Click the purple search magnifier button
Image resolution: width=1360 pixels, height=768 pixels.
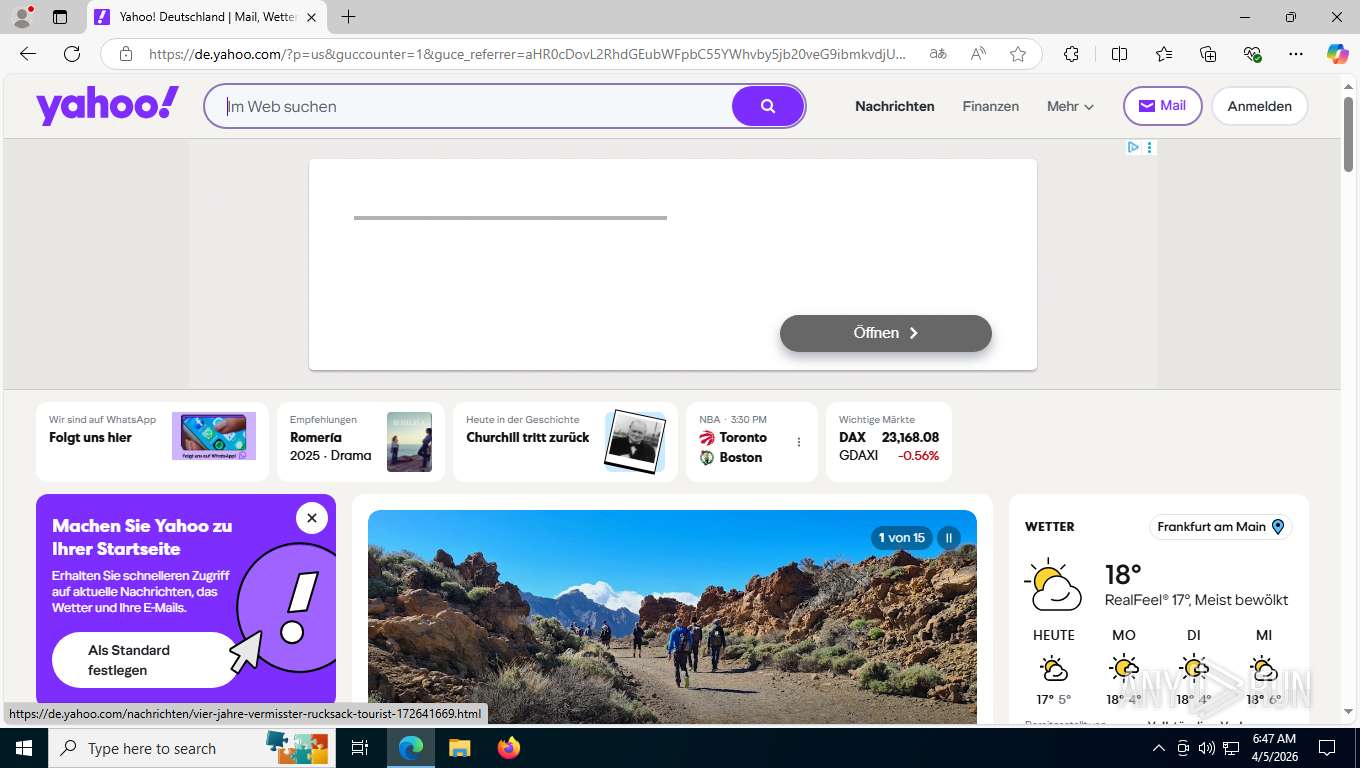click(x=768, y=106)
